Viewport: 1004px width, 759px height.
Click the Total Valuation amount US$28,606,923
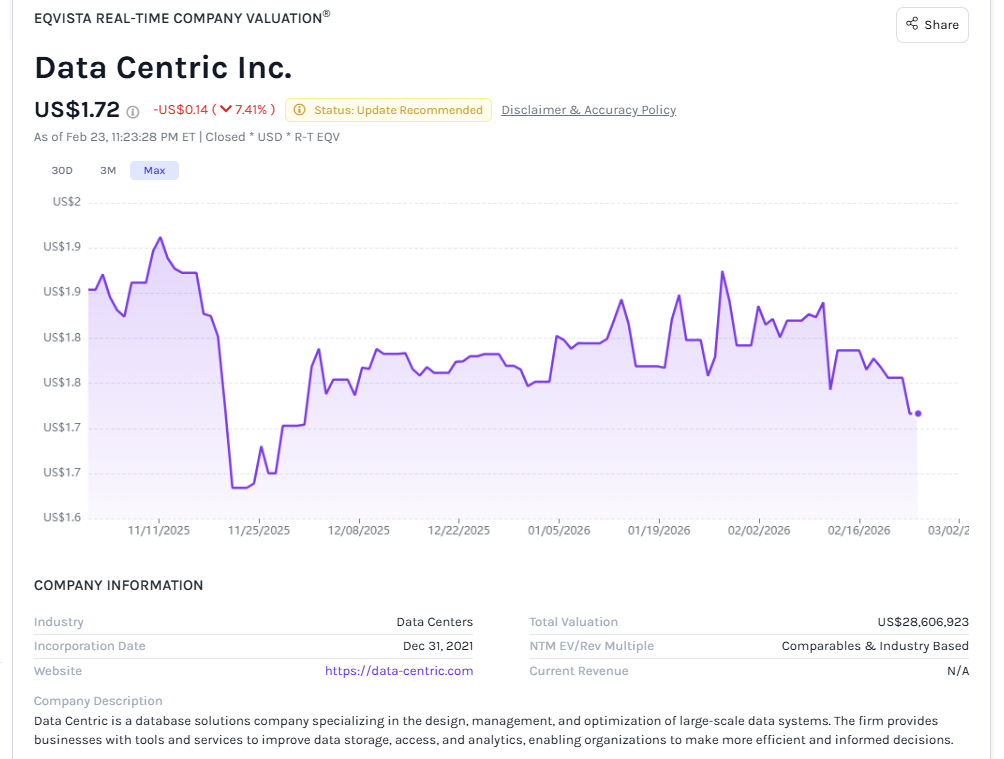tap(923, 622)
